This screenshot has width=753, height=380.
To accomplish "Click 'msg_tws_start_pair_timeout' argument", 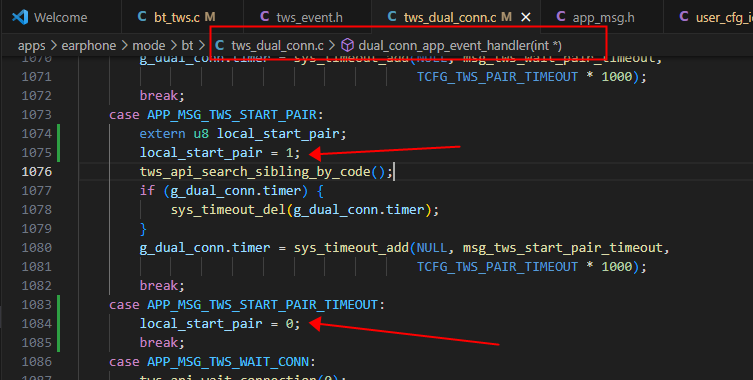I will point(562,248).
